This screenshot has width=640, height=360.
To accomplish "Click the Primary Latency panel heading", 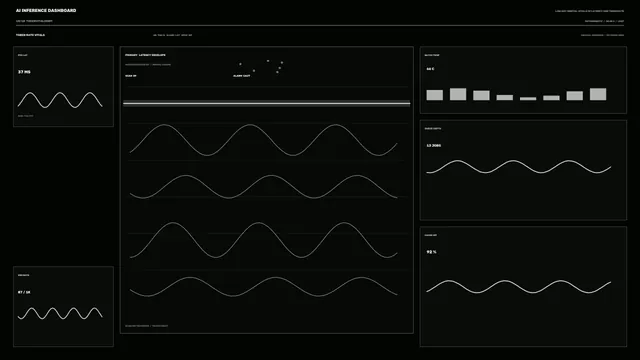I will point(145,55).
